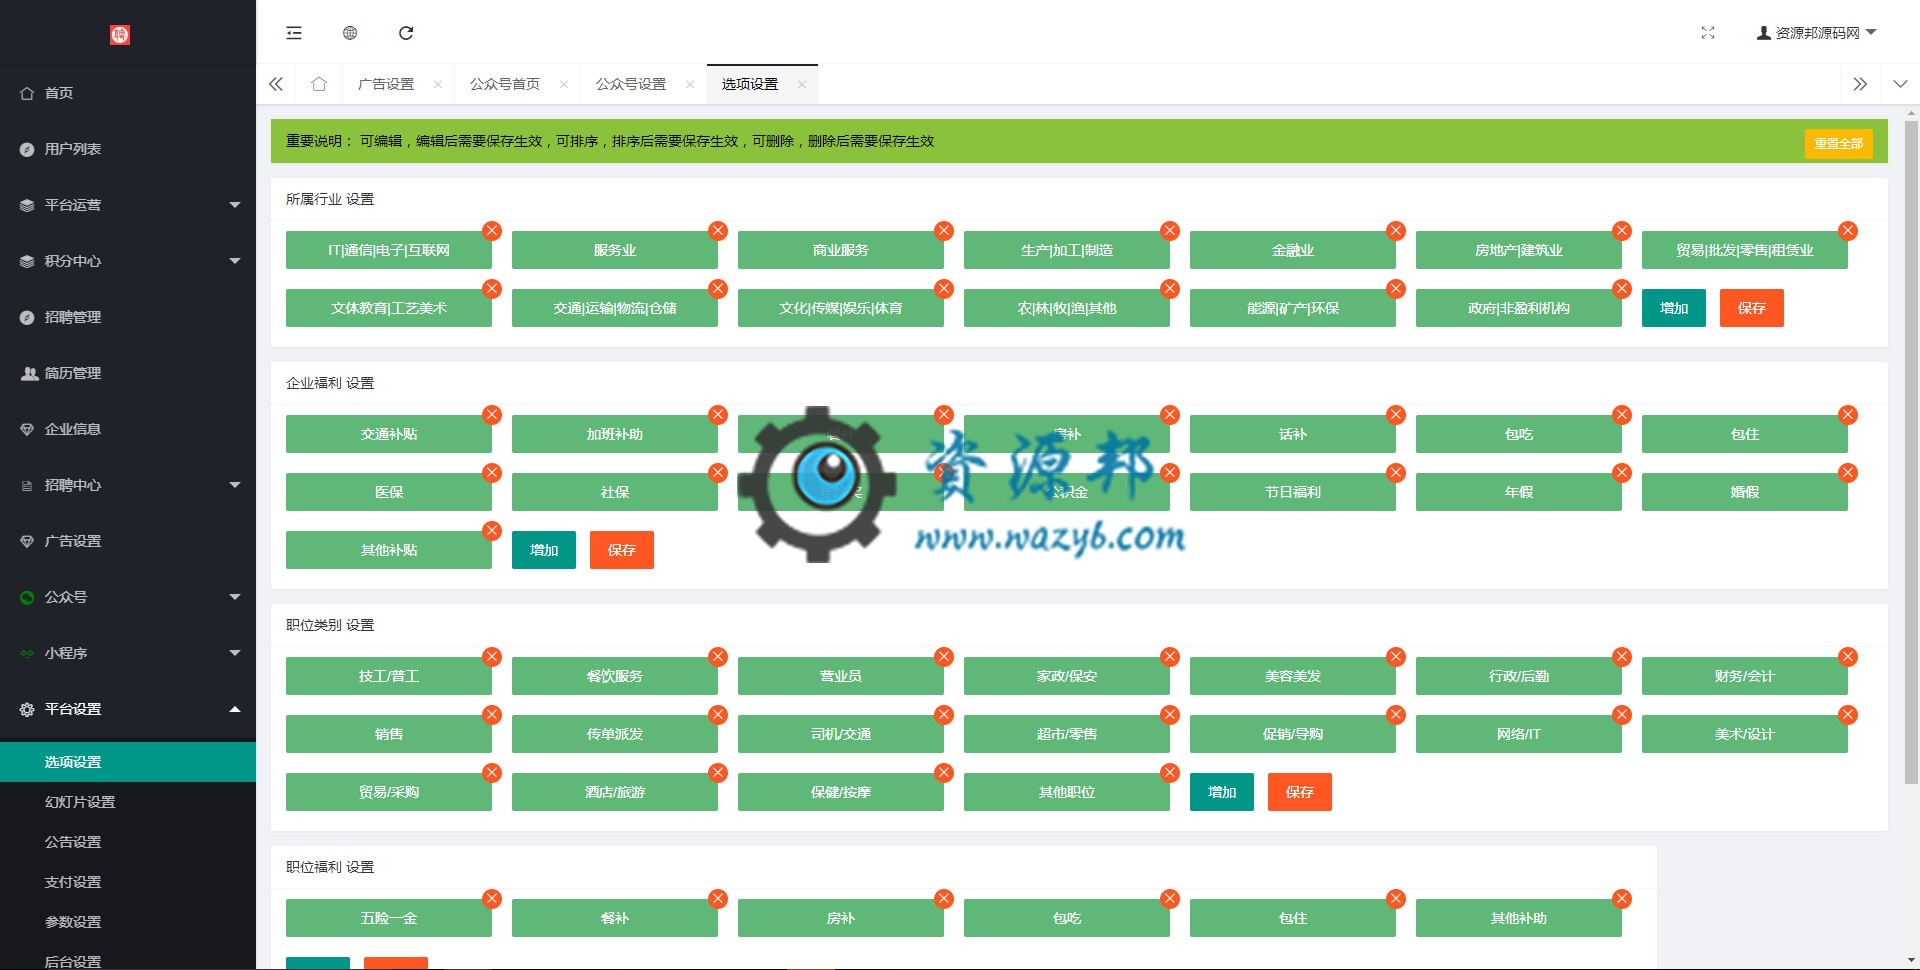This screenshot has height=970, width=1920.
Task: Toggle the sidebar collapse menu icon
Action: point(294,33)
